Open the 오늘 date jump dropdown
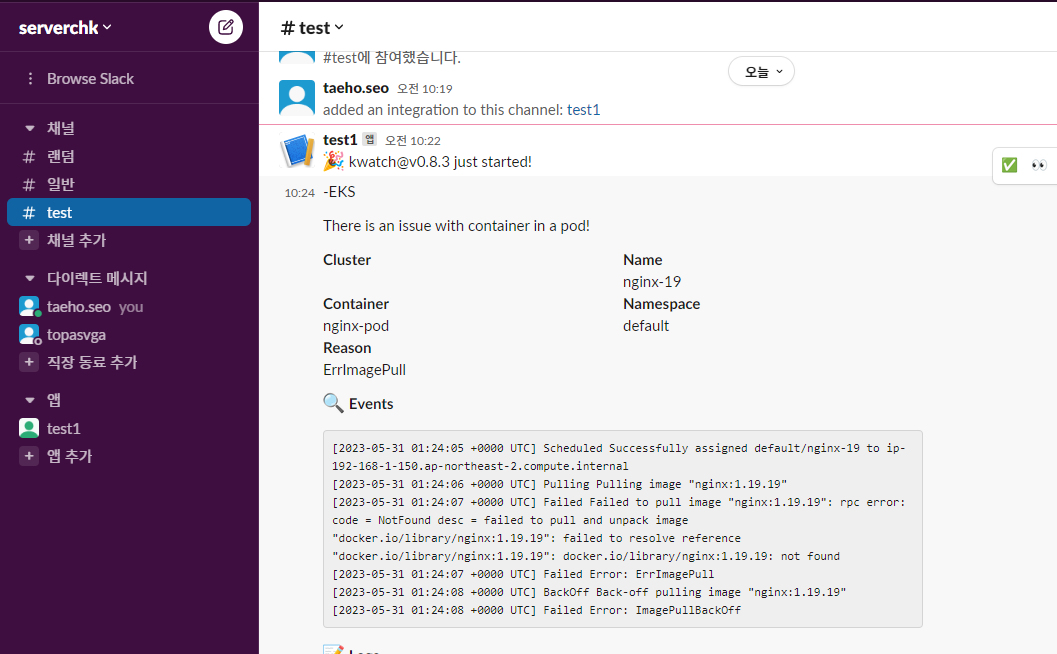The width and height of the screenshot is (1057, 654). (x=761, y=71)
